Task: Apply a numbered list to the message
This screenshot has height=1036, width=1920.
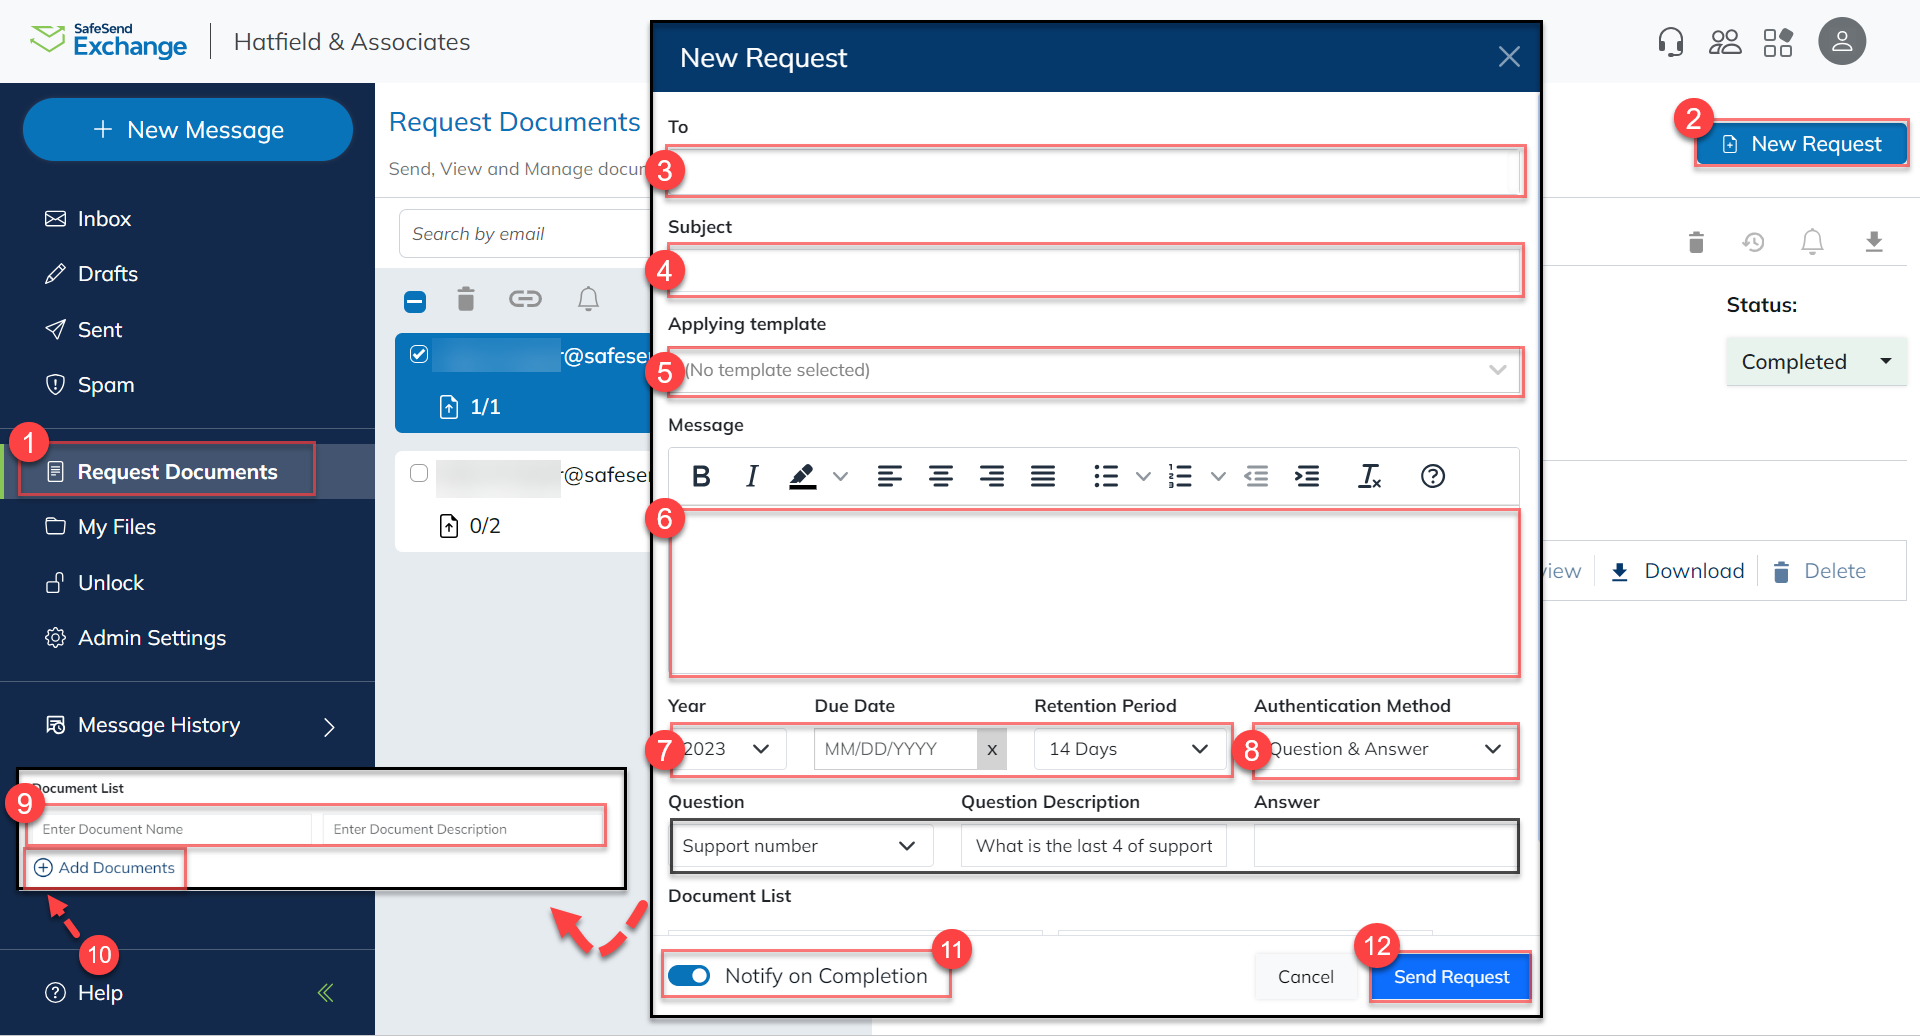Action: [1180, 476]
